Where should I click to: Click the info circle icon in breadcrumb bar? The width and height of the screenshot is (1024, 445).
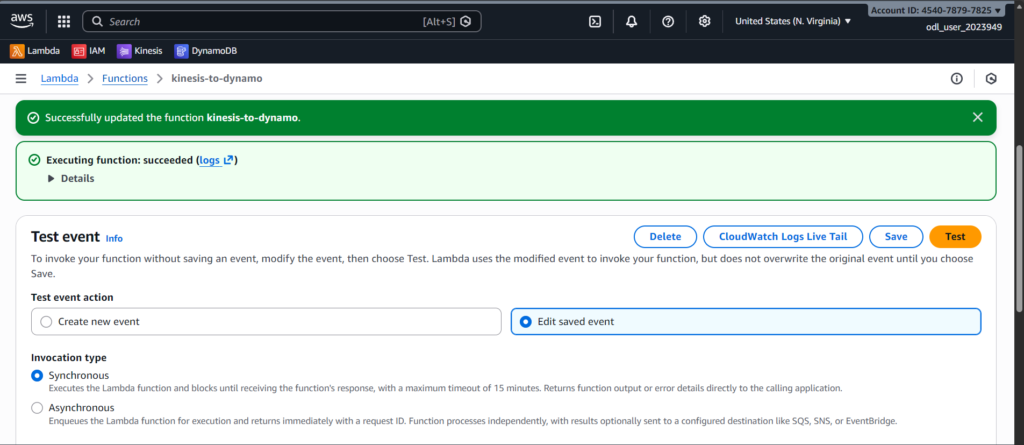coord(956,78)
